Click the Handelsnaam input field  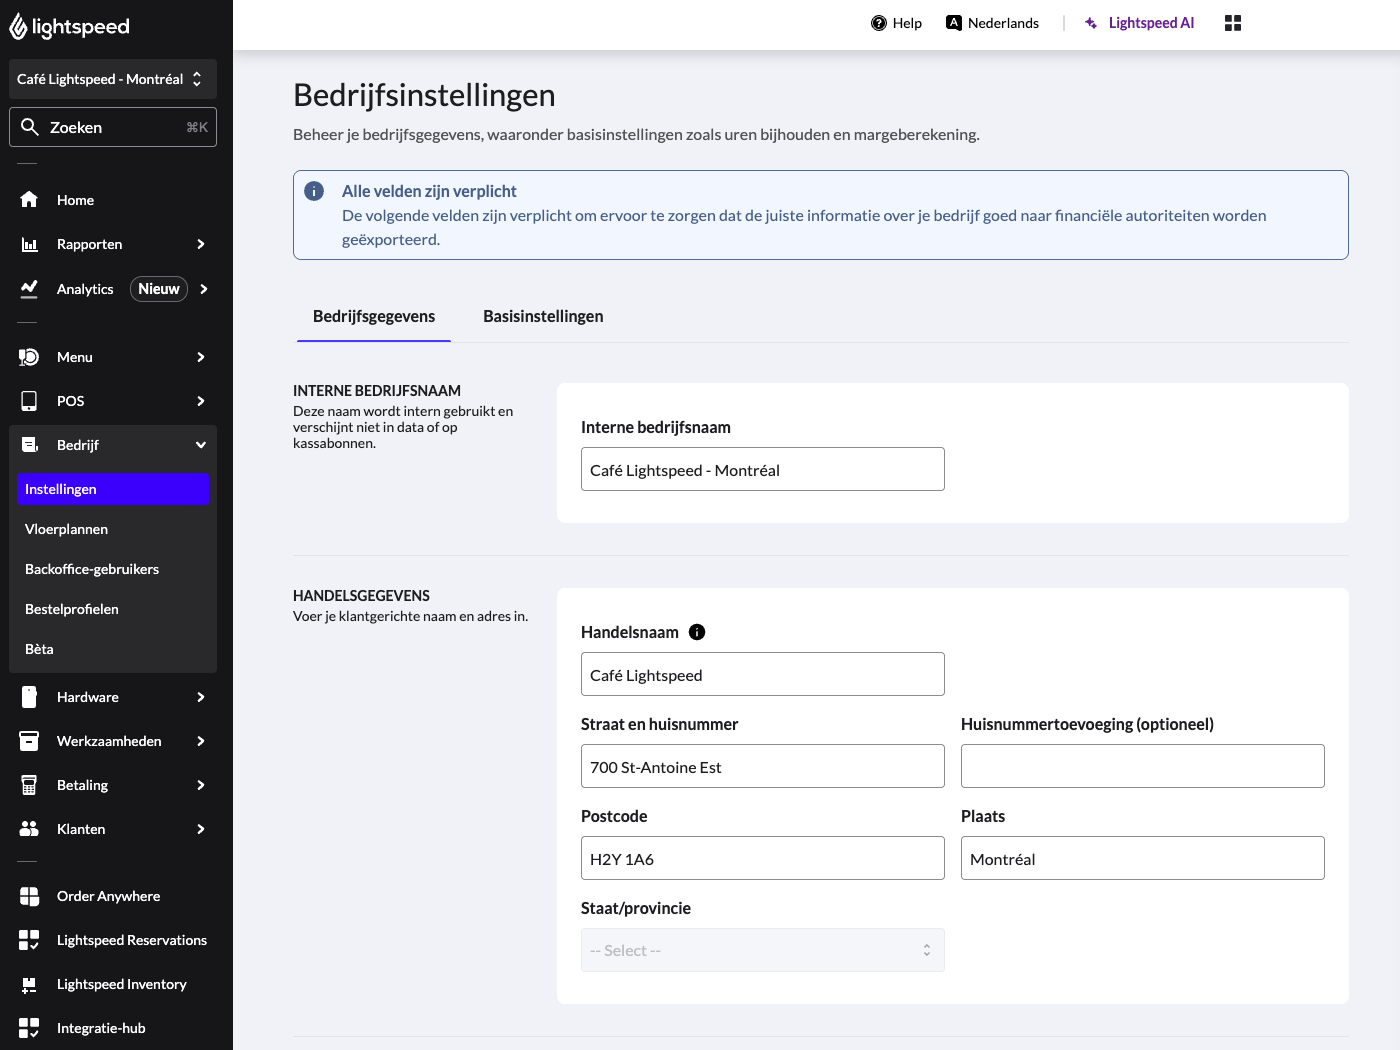tap(763, 674)
